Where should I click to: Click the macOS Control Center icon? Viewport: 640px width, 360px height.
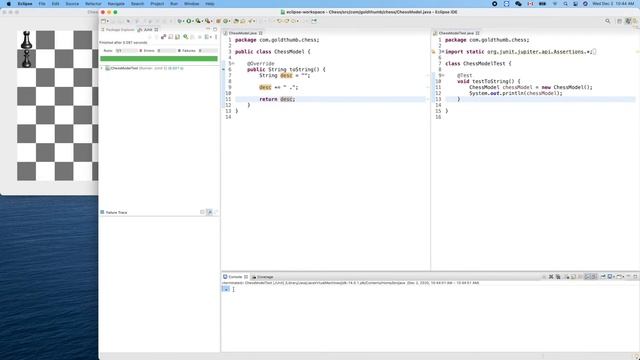(576, 4)
